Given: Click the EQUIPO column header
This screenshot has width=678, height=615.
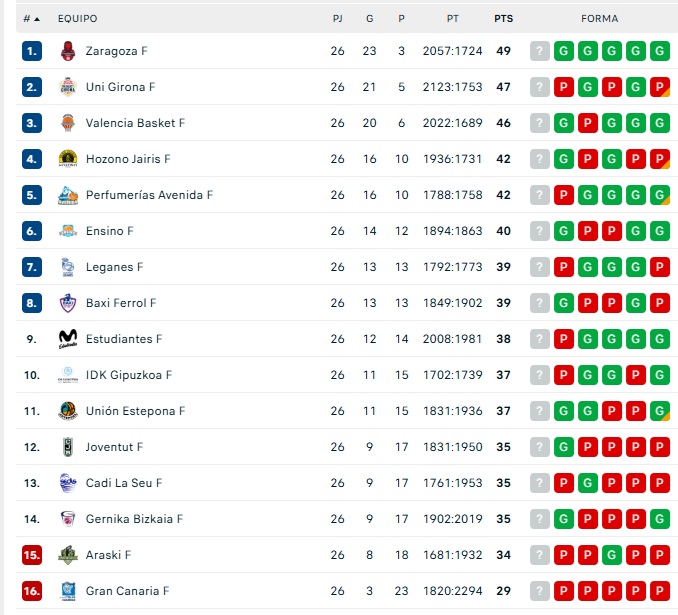Looking at the screenshot, I should [77, 18].
